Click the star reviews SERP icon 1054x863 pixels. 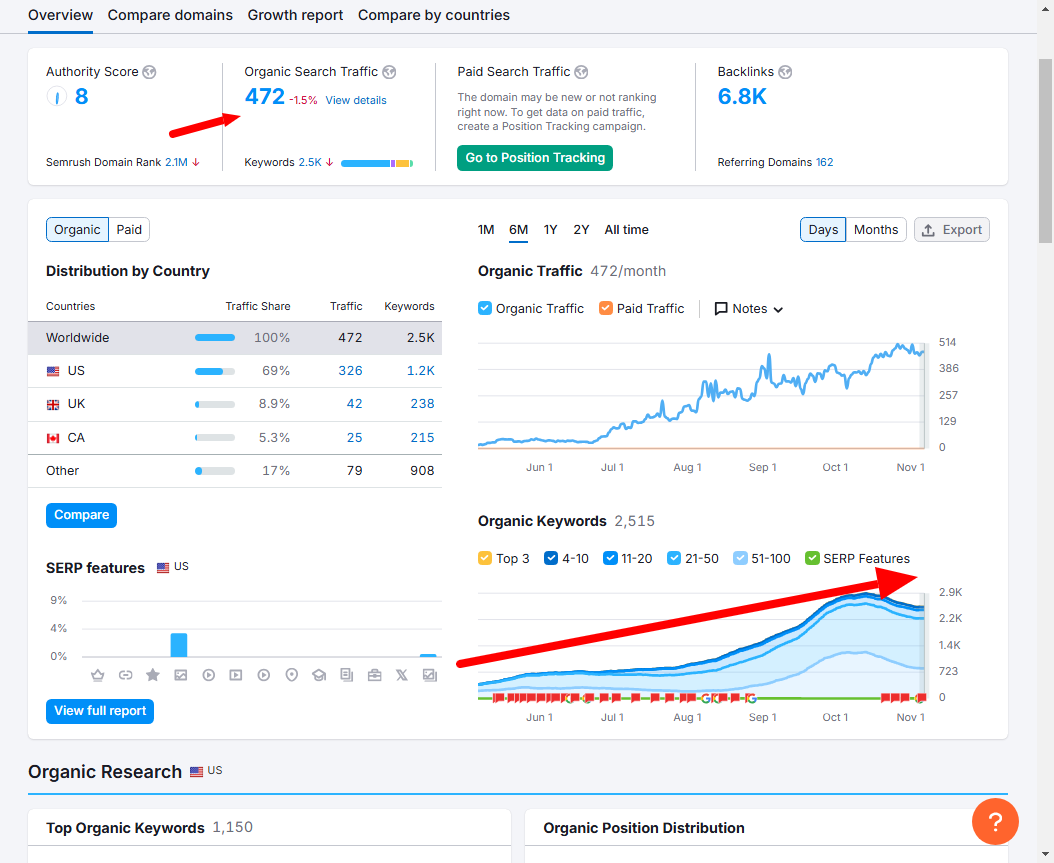153,675
